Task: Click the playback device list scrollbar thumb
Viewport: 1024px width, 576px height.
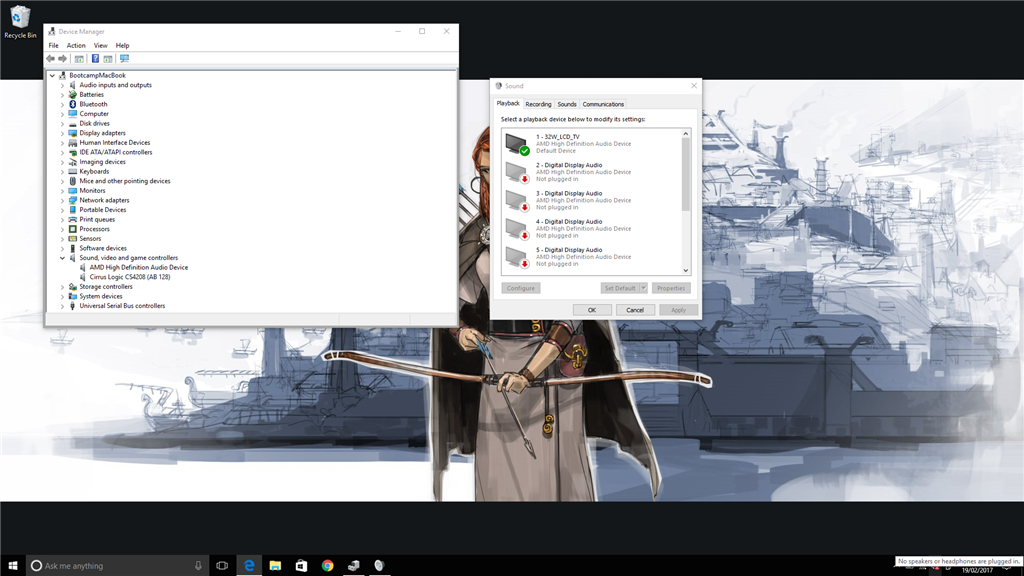Action: point(686,175)
